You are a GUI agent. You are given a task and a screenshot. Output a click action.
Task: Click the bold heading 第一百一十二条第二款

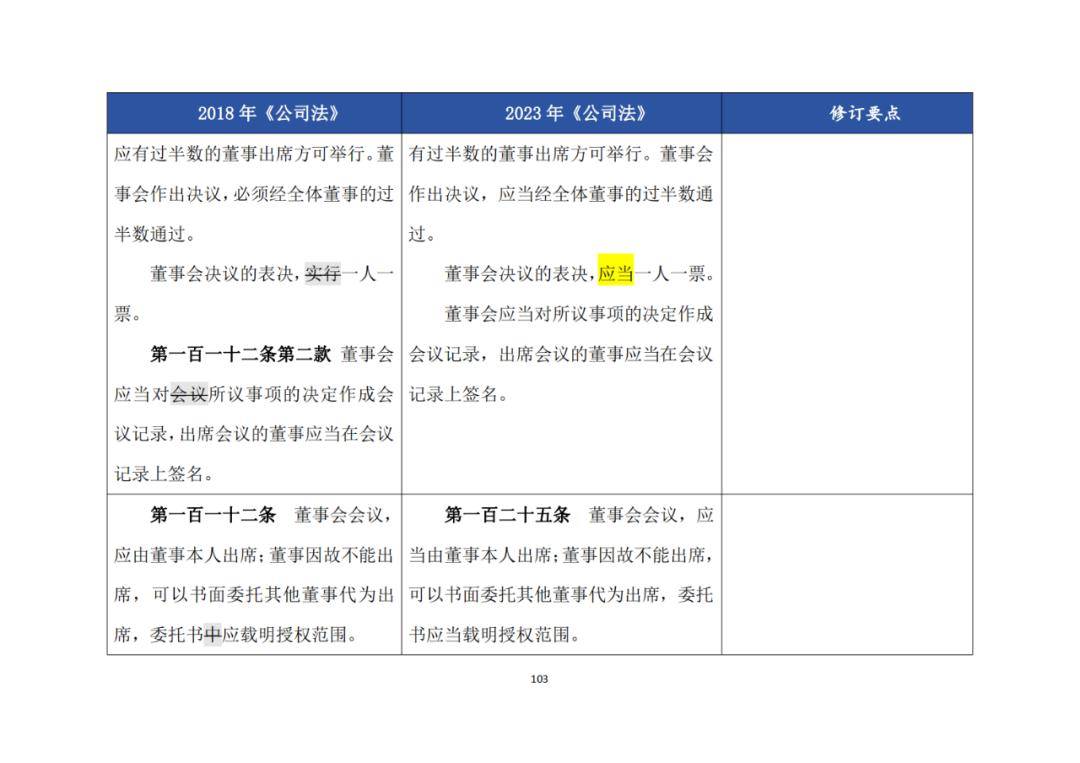(240, 354)
